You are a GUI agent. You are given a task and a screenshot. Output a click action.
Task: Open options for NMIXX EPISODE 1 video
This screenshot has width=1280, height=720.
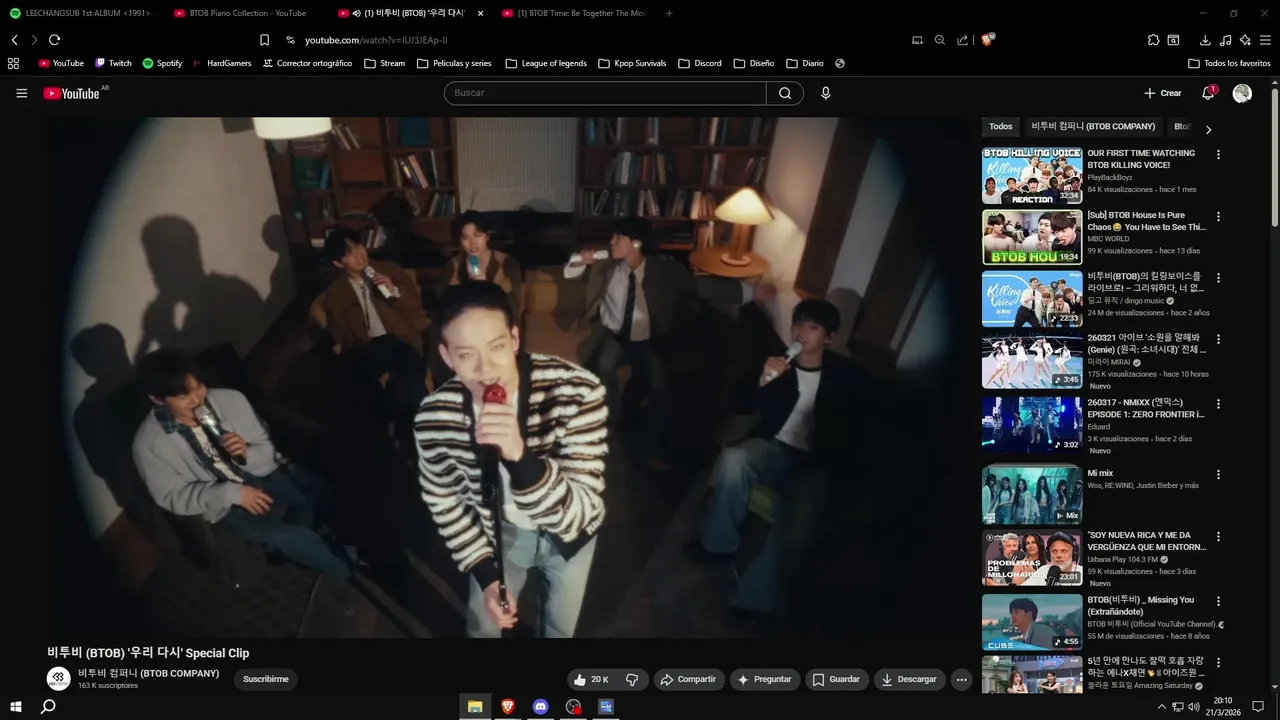(1218, 404)
